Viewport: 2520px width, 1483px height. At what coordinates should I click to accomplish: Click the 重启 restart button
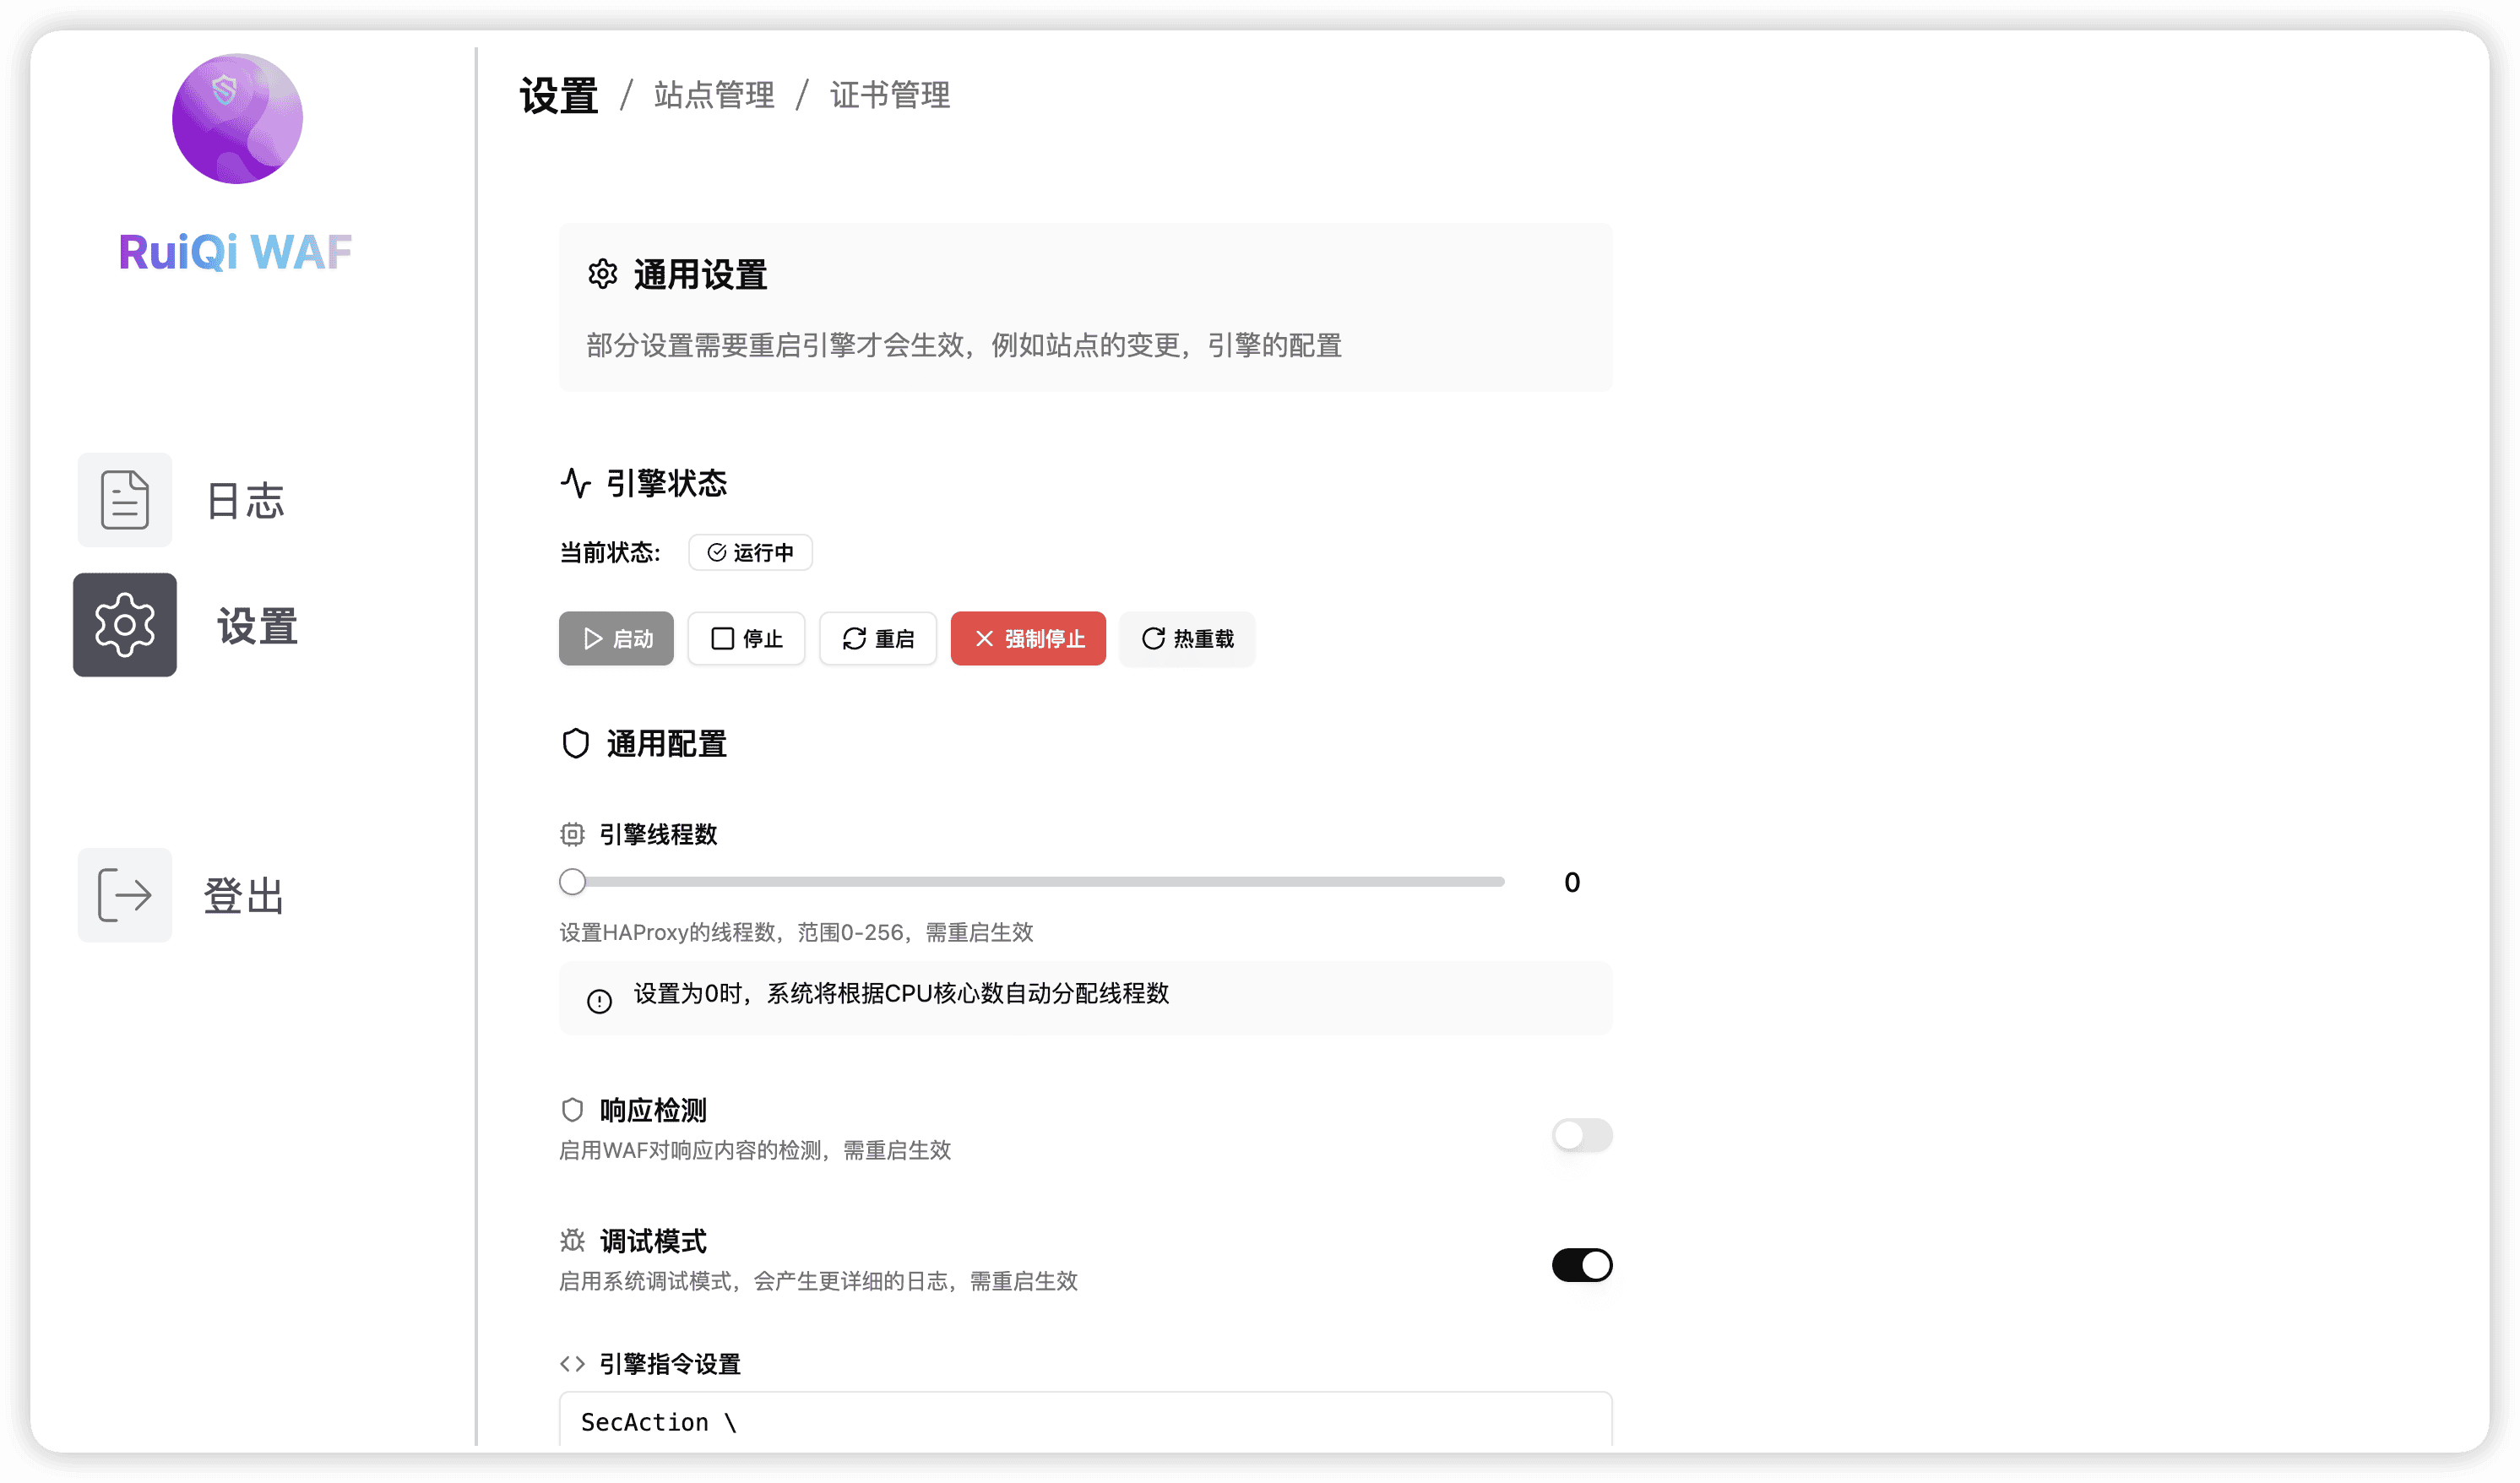(878, 638)
